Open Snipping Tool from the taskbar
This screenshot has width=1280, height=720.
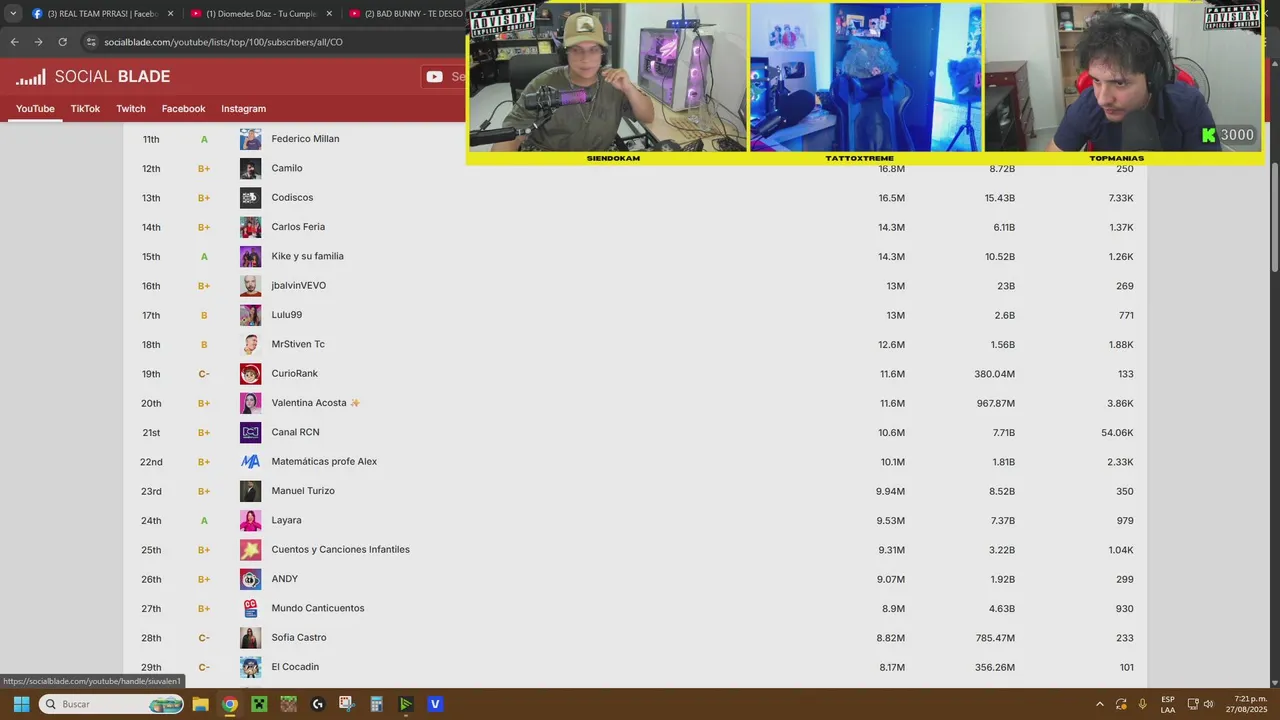tap(347, 704)
